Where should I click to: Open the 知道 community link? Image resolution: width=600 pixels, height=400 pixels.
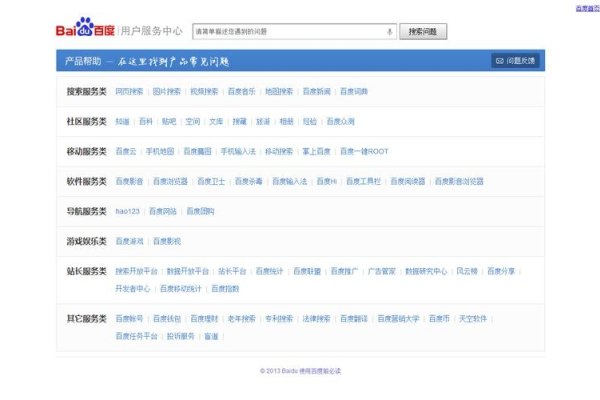click(122, 121)
